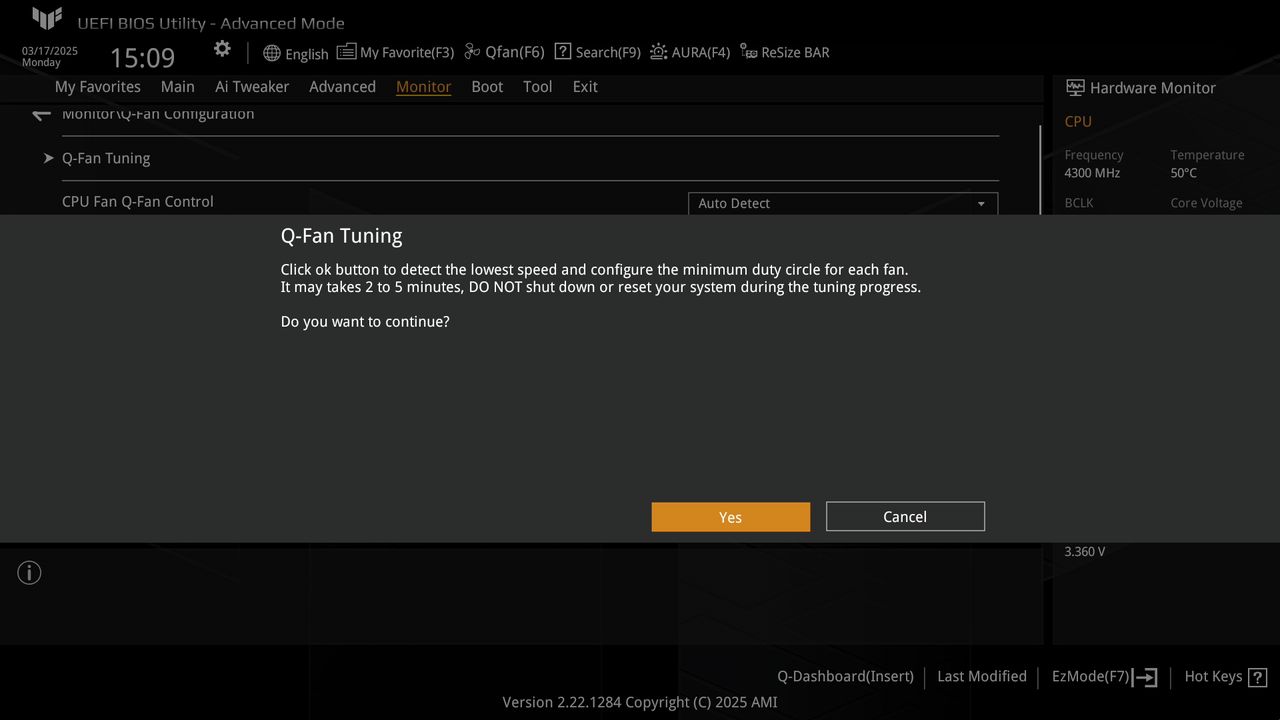Image resolution: width=1280 pixels, height=720 pixels.
Task: Cancel the Q-Fan Tuning dialog
Action: 905,516
